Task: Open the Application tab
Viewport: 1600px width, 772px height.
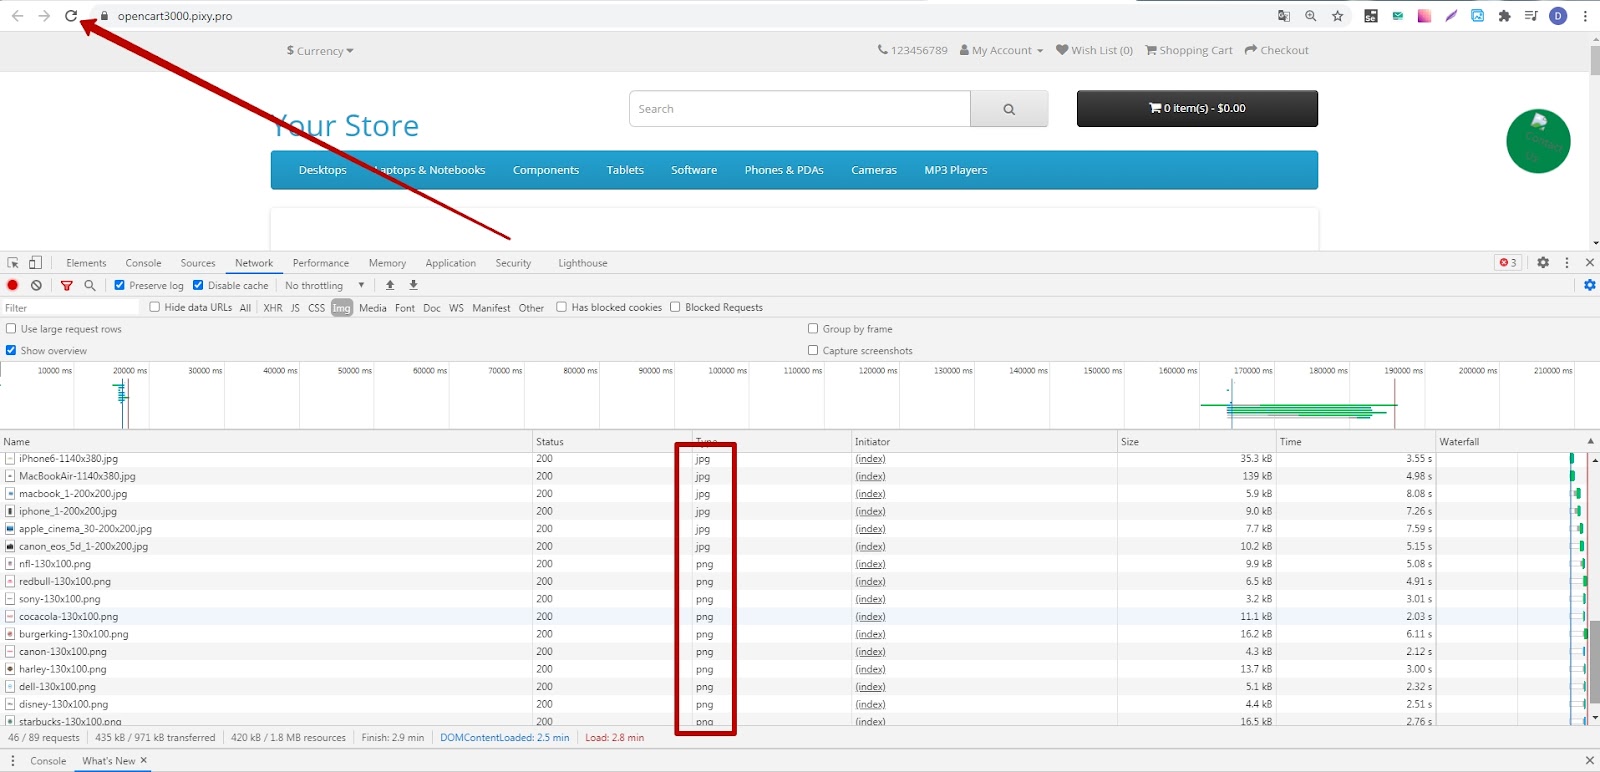Action: point(450,263)
